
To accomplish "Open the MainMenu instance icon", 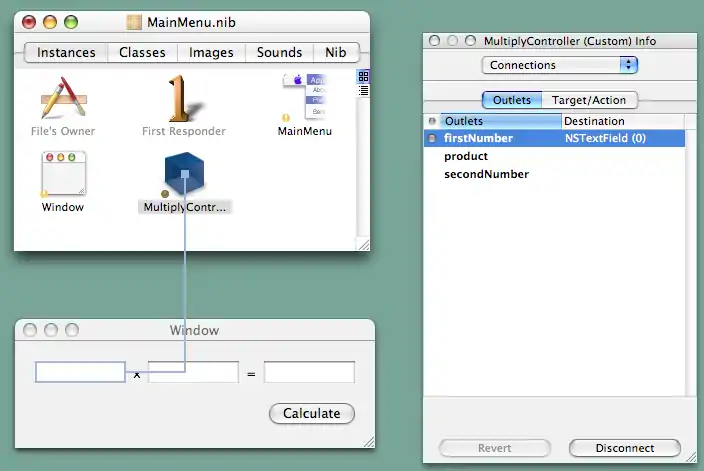I will pos(306,97).
